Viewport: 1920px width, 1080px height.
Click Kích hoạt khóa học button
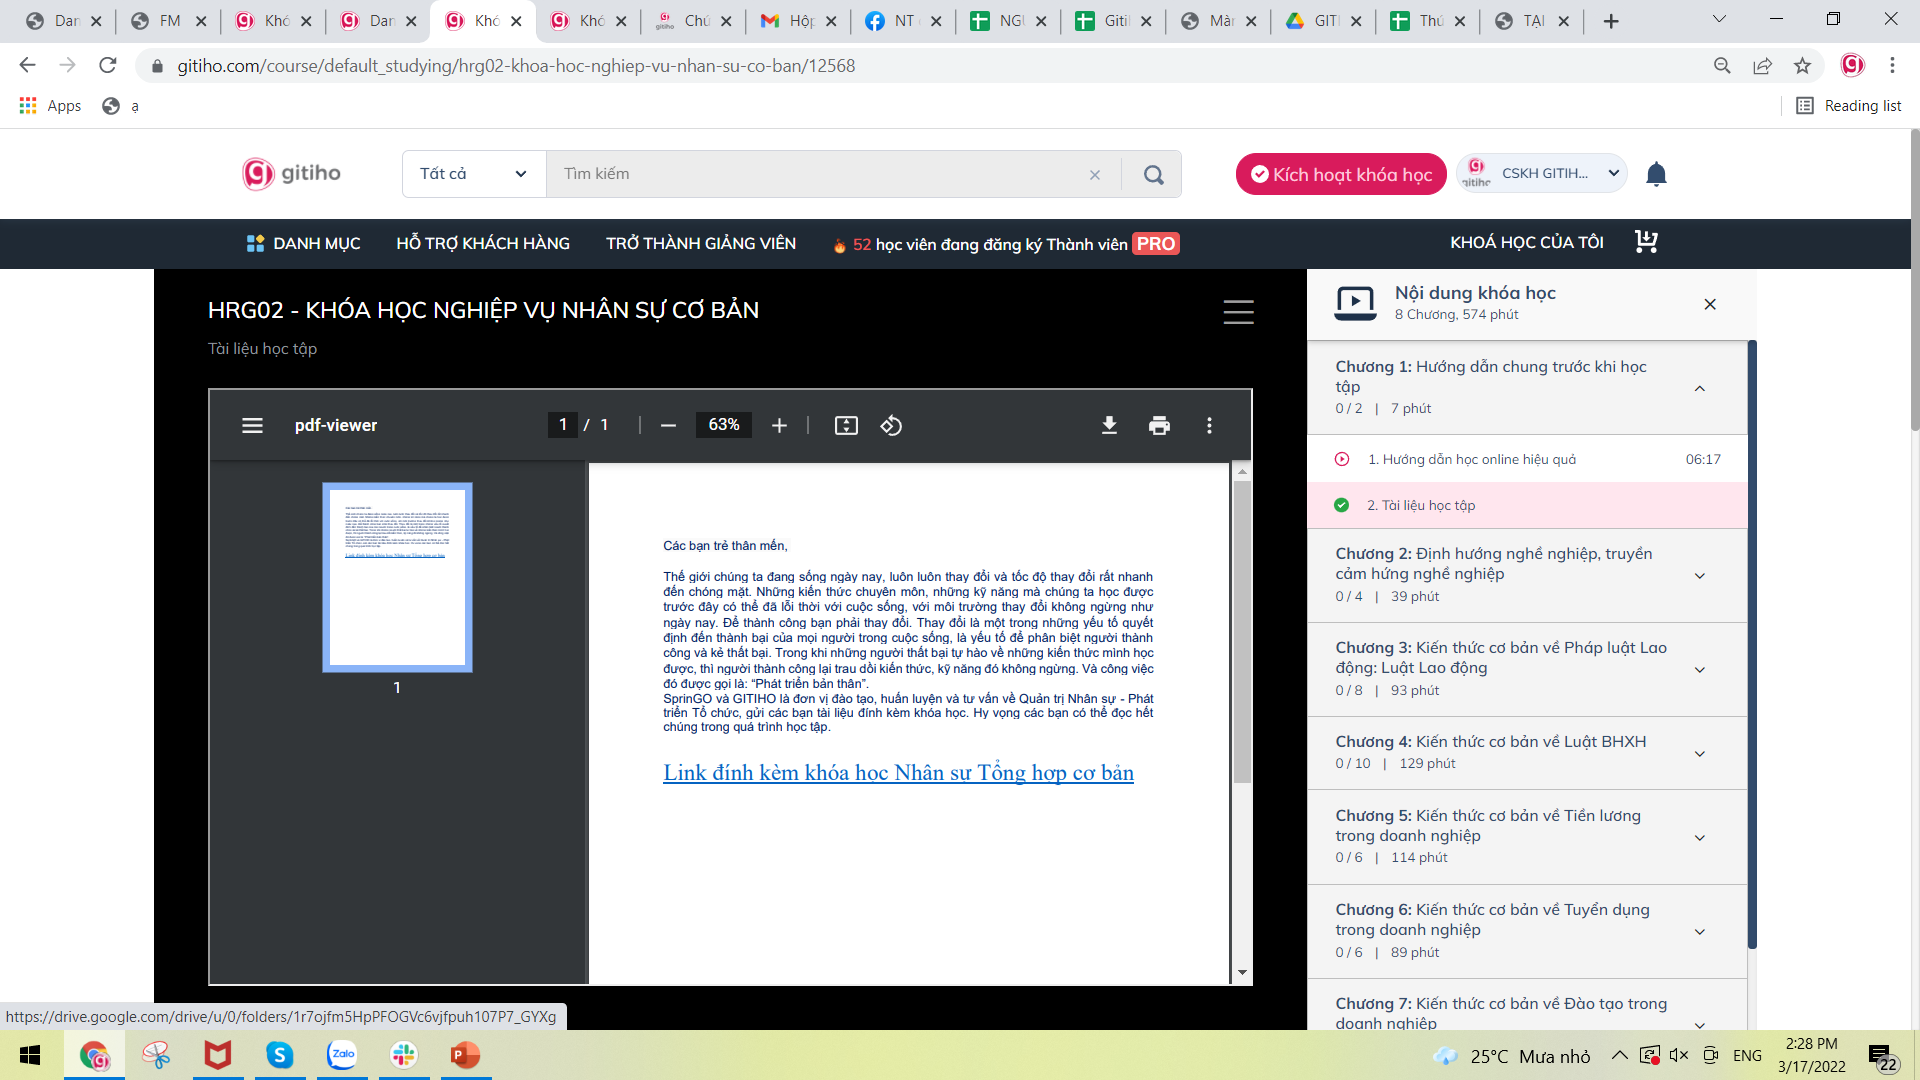[1341, 174]
